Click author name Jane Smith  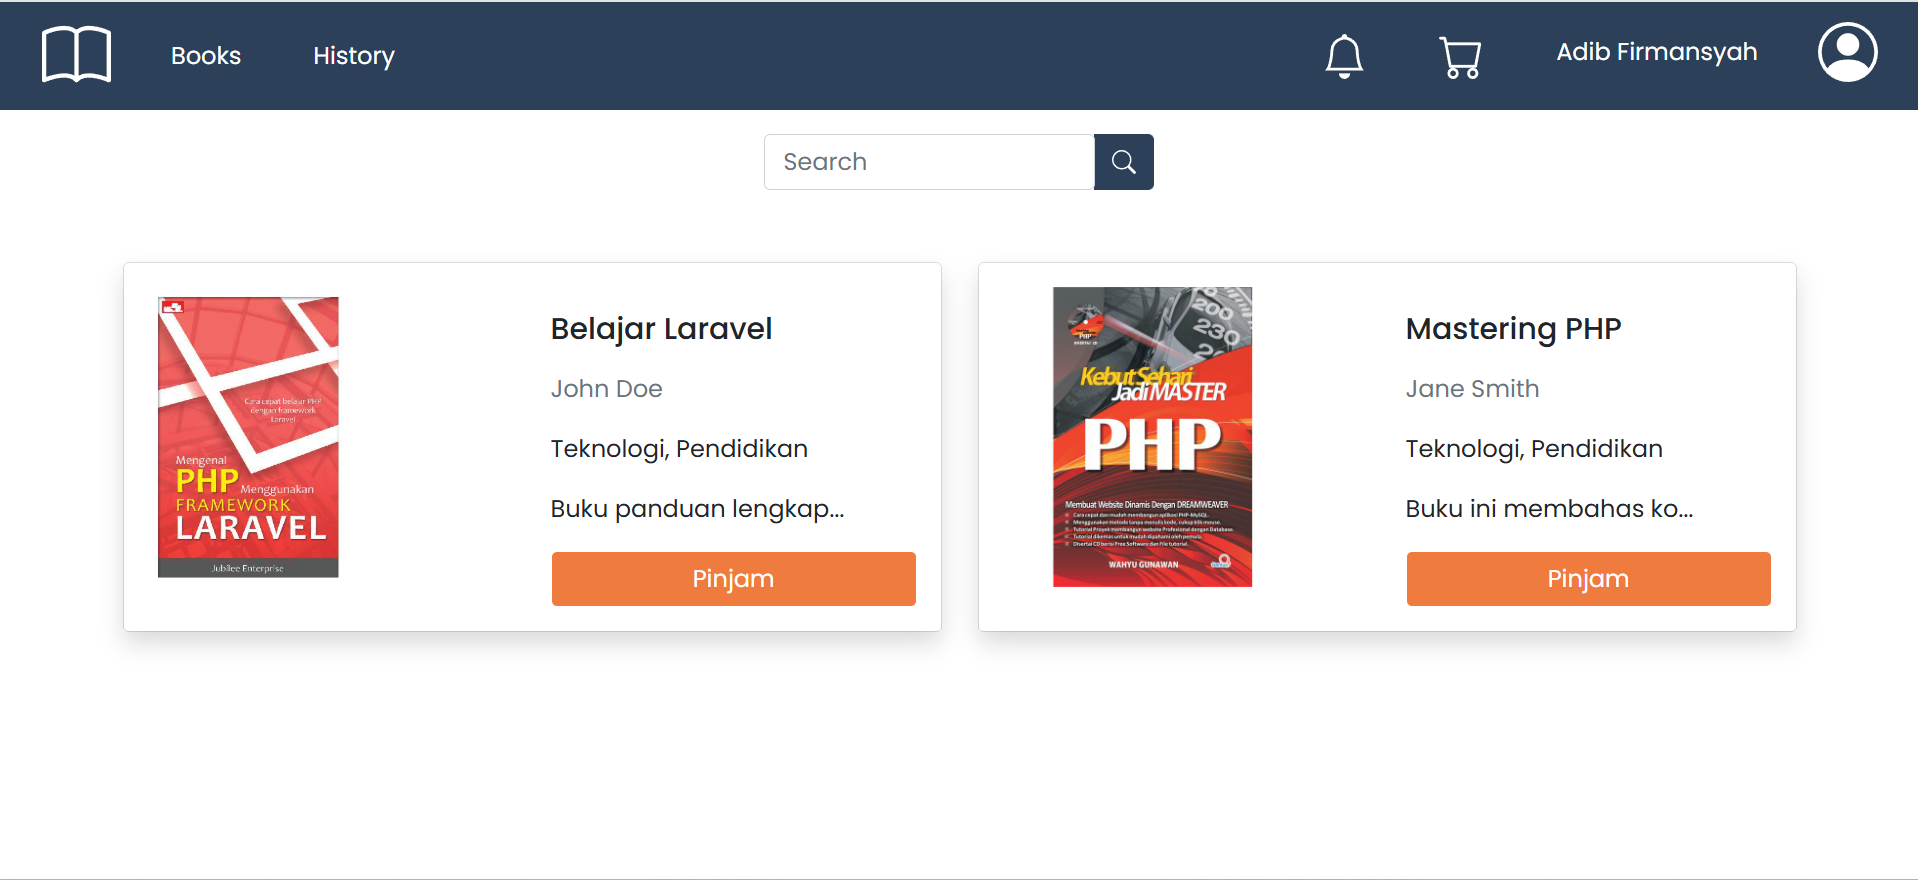pyautogui.click(x=1472, y=388)
